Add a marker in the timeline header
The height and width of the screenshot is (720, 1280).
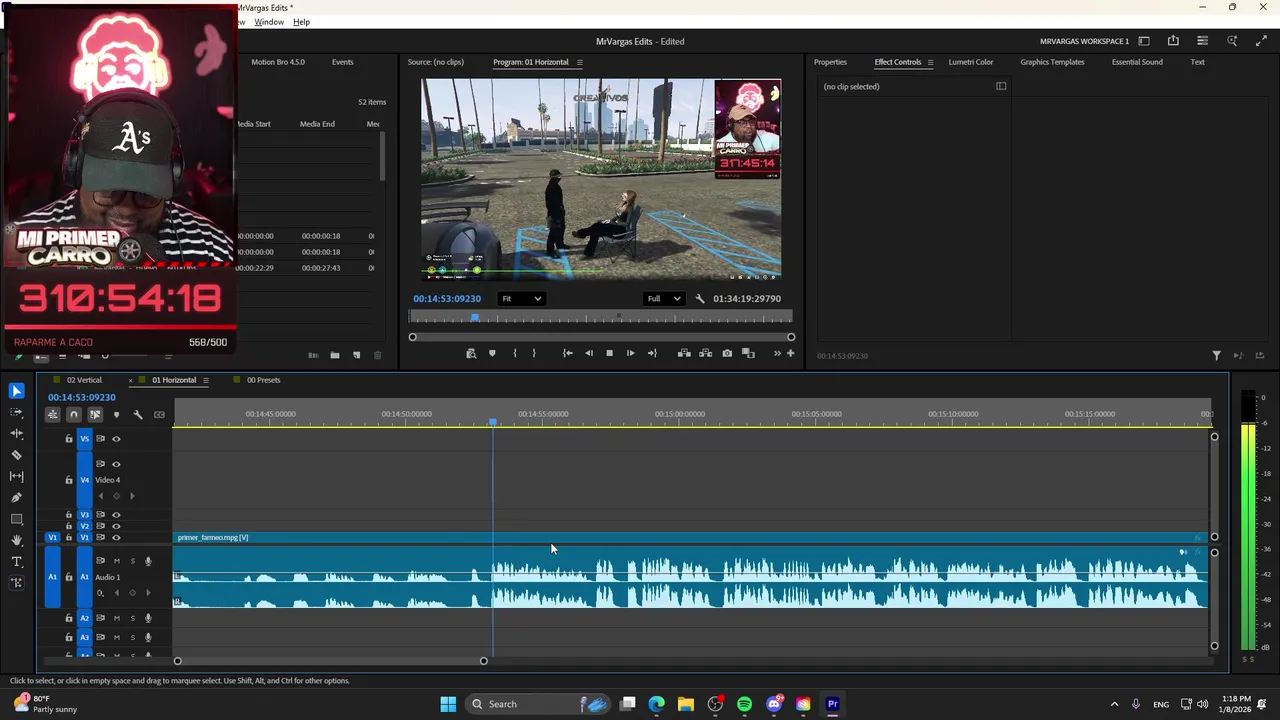point(116,415)
